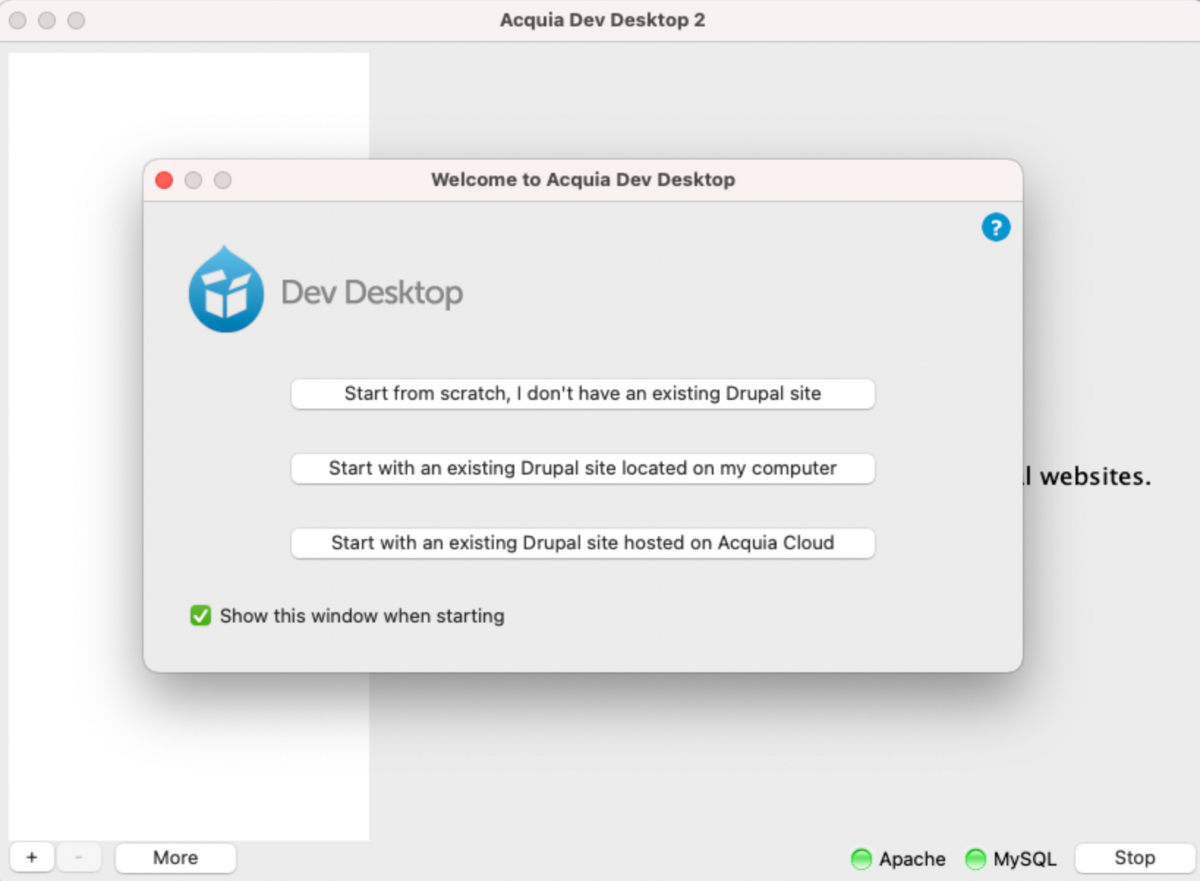Screen dimensions: 1200x881
Task: Click the Apache green status indicator
Action: [x=861, y=859]
